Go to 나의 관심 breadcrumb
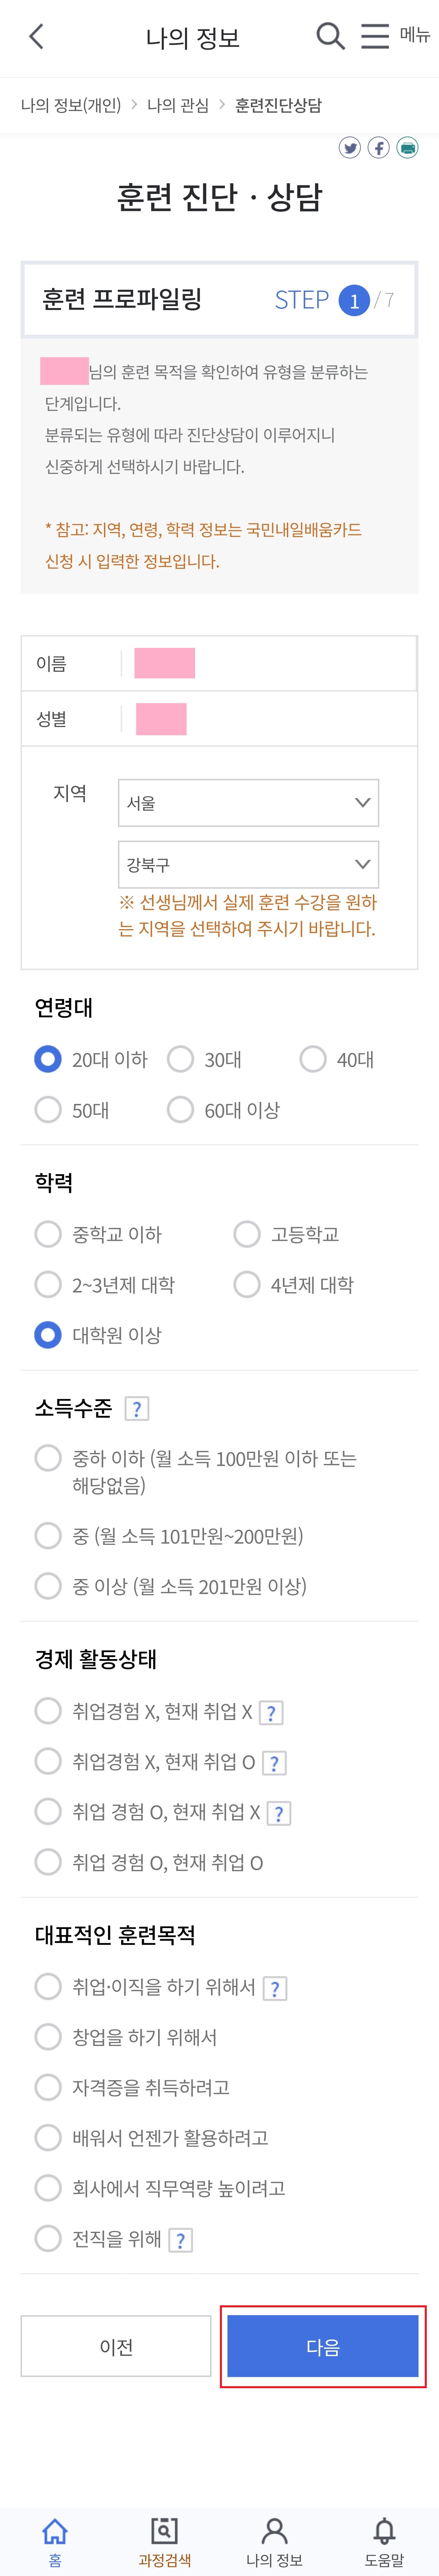Viewport: 439px width, 2576px height. point(178,105)
